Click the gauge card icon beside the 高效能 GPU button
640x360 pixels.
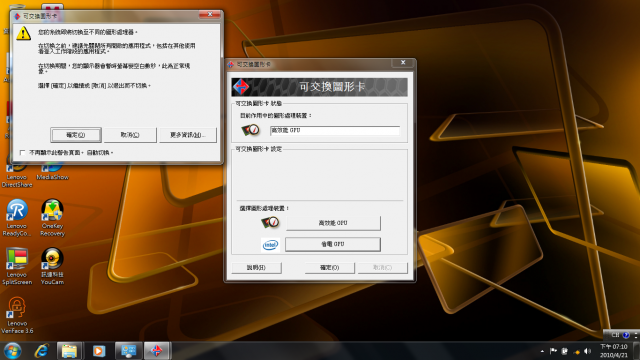[x=270, y=222]
